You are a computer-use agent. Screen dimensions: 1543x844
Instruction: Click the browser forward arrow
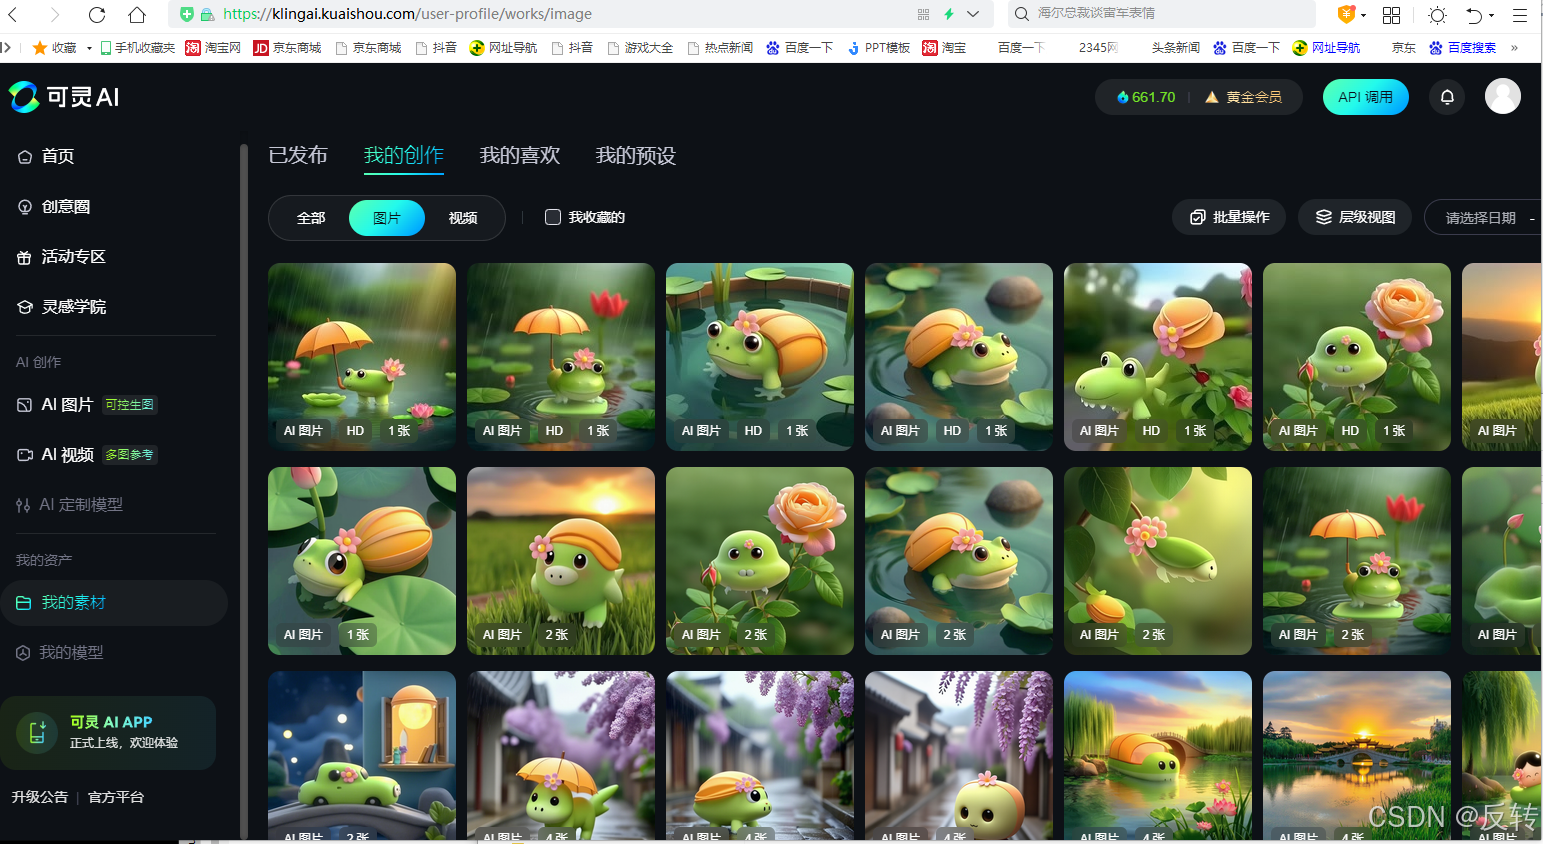[55, 14]
